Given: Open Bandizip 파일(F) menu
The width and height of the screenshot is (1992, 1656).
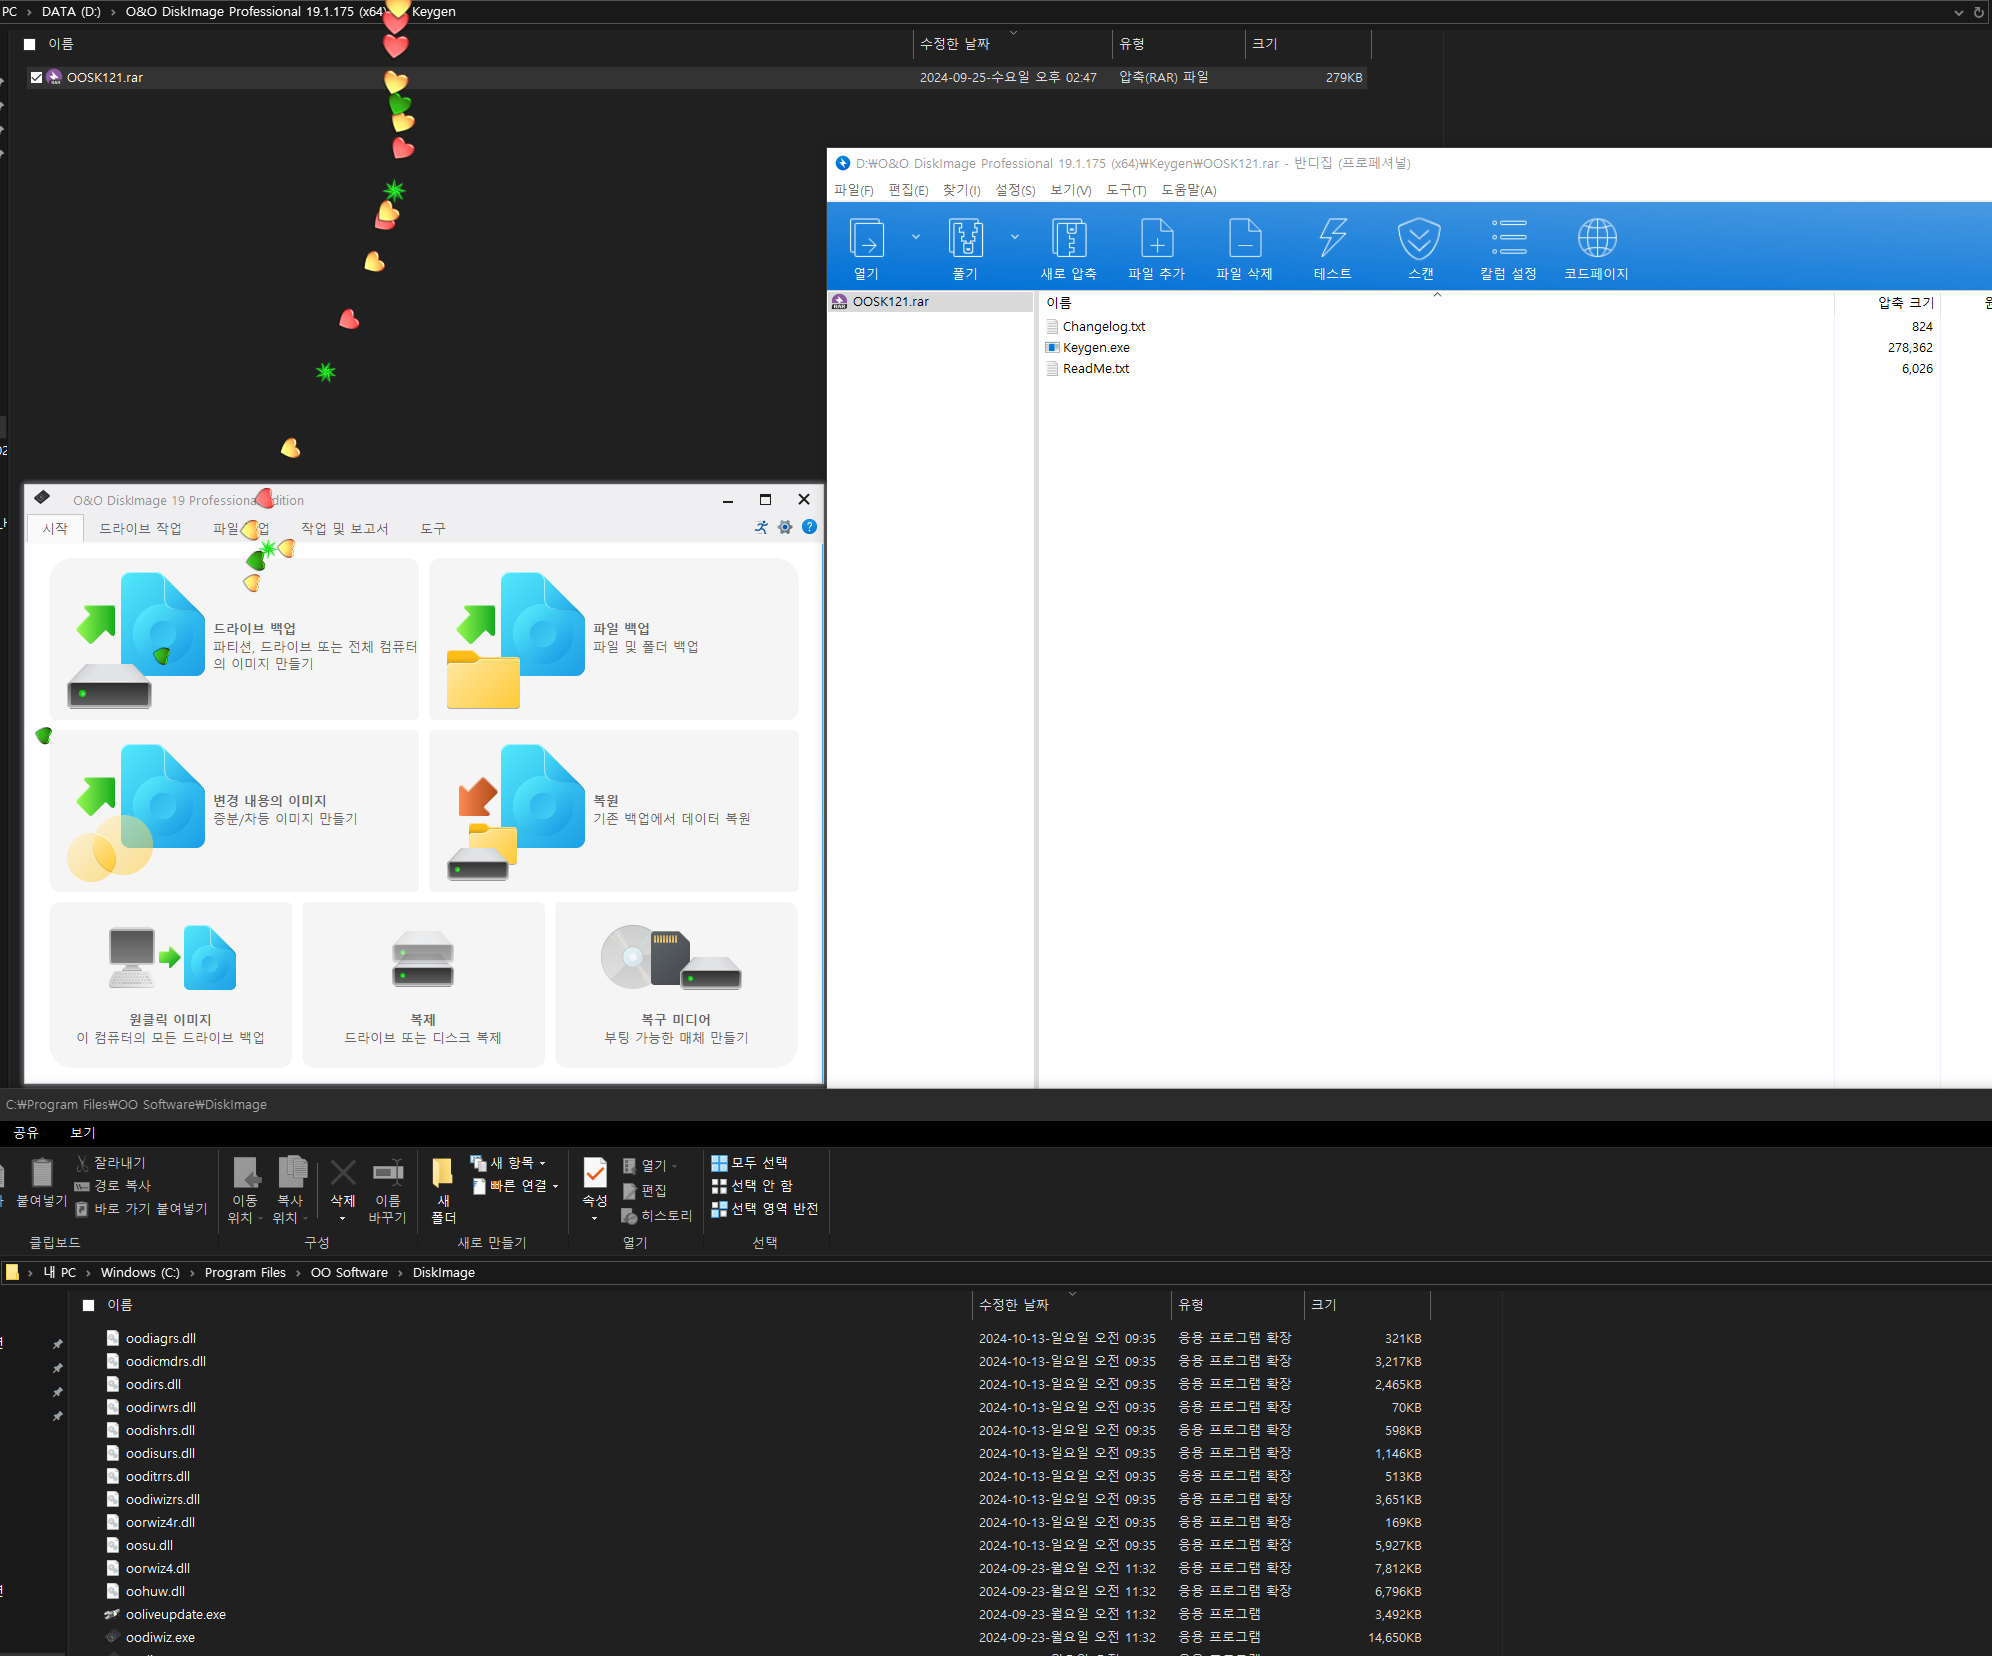Looking at the screenshot, I should click(853, 190).
